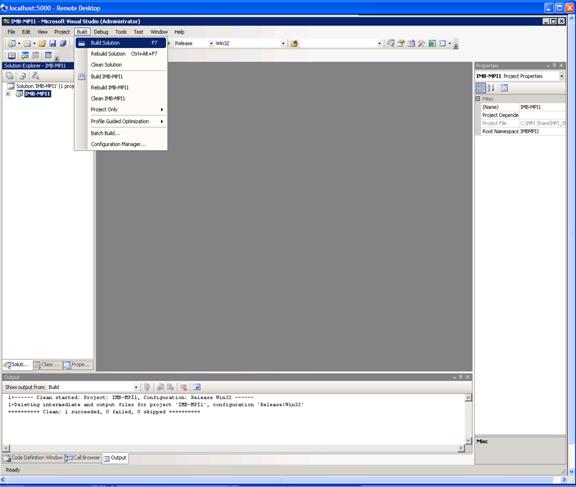Image resolution: width=576 pixels, height=487 pixels.
Task: Open Property Pages icon in Properties panel
Action: [504, 88]
